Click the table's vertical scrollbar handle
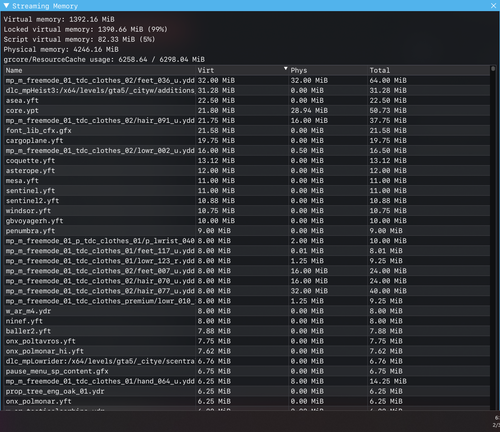 (x=493, y=69)
